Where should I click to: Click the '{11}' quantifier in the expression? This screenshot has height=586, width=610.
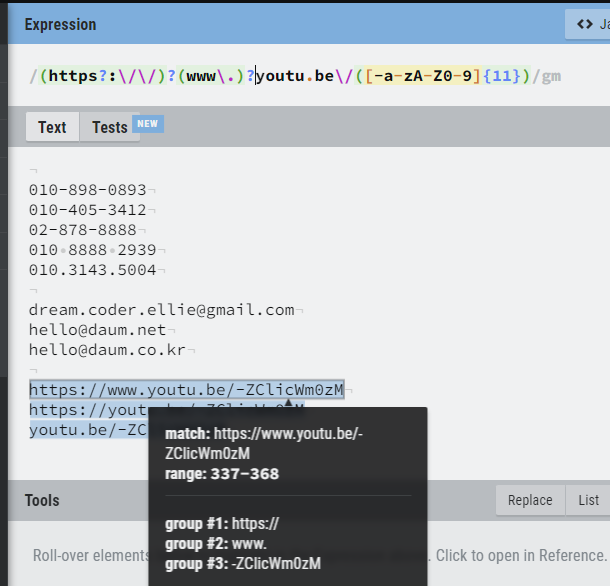[501, 76]
